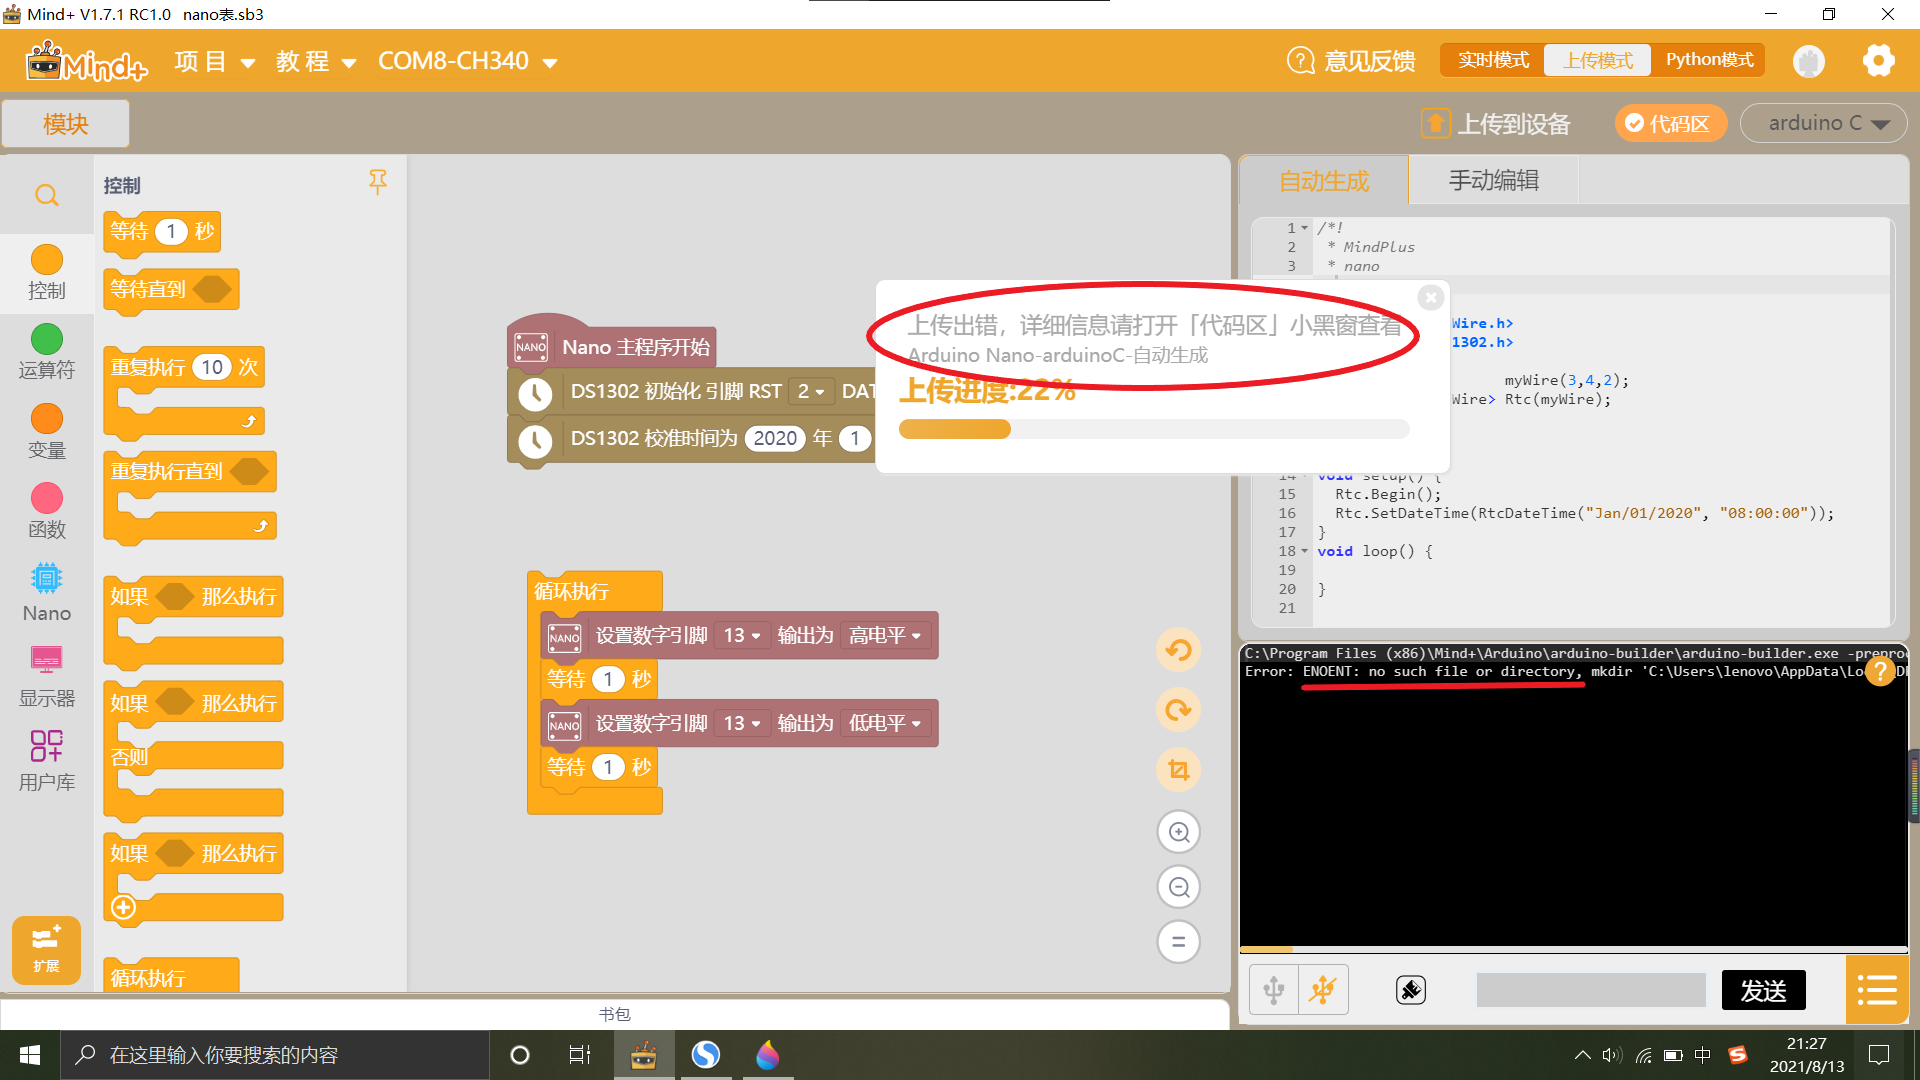This screenshot has height=1080, width=1920.
Task: Select the 模块 blocks tab
Action: coord(66,124)
